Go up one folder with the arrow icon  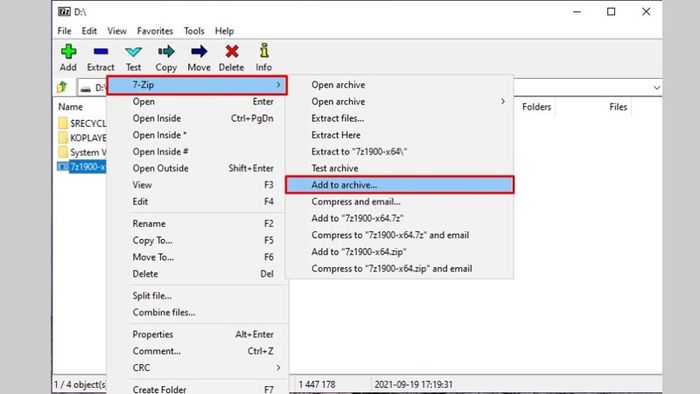(62, 87)
